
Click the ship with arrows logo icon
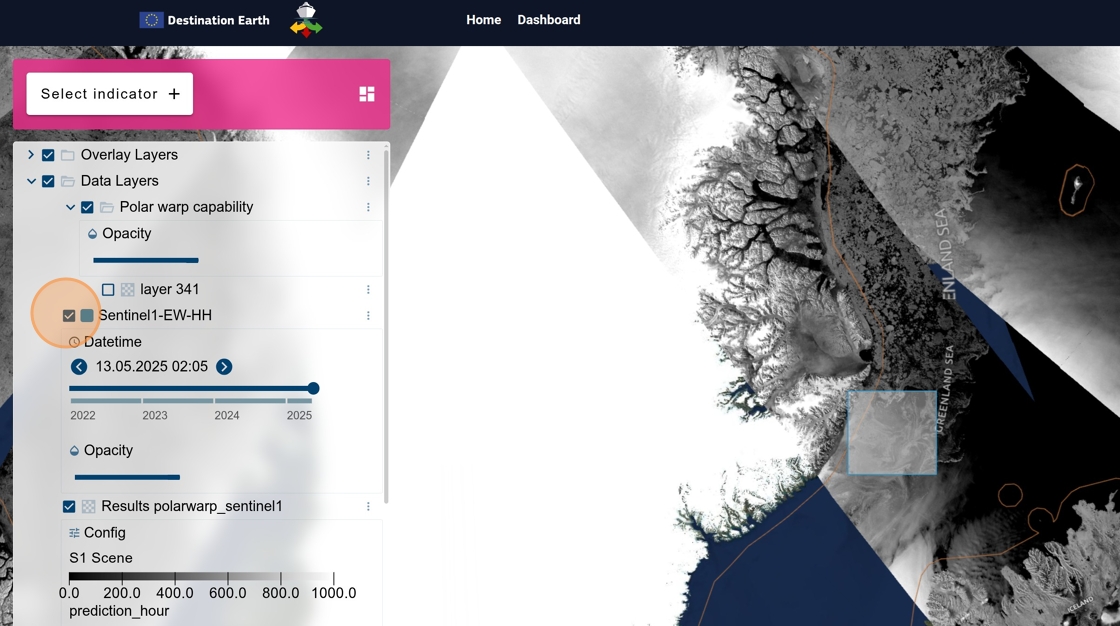306,20
